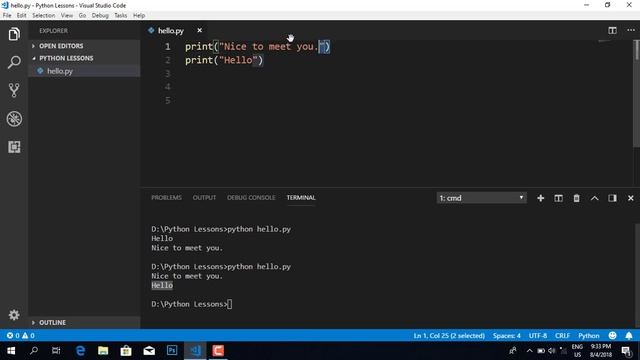Viewport: 640px width, 360px height.
Task: Open the Help menu
Action: click(139, 16)
